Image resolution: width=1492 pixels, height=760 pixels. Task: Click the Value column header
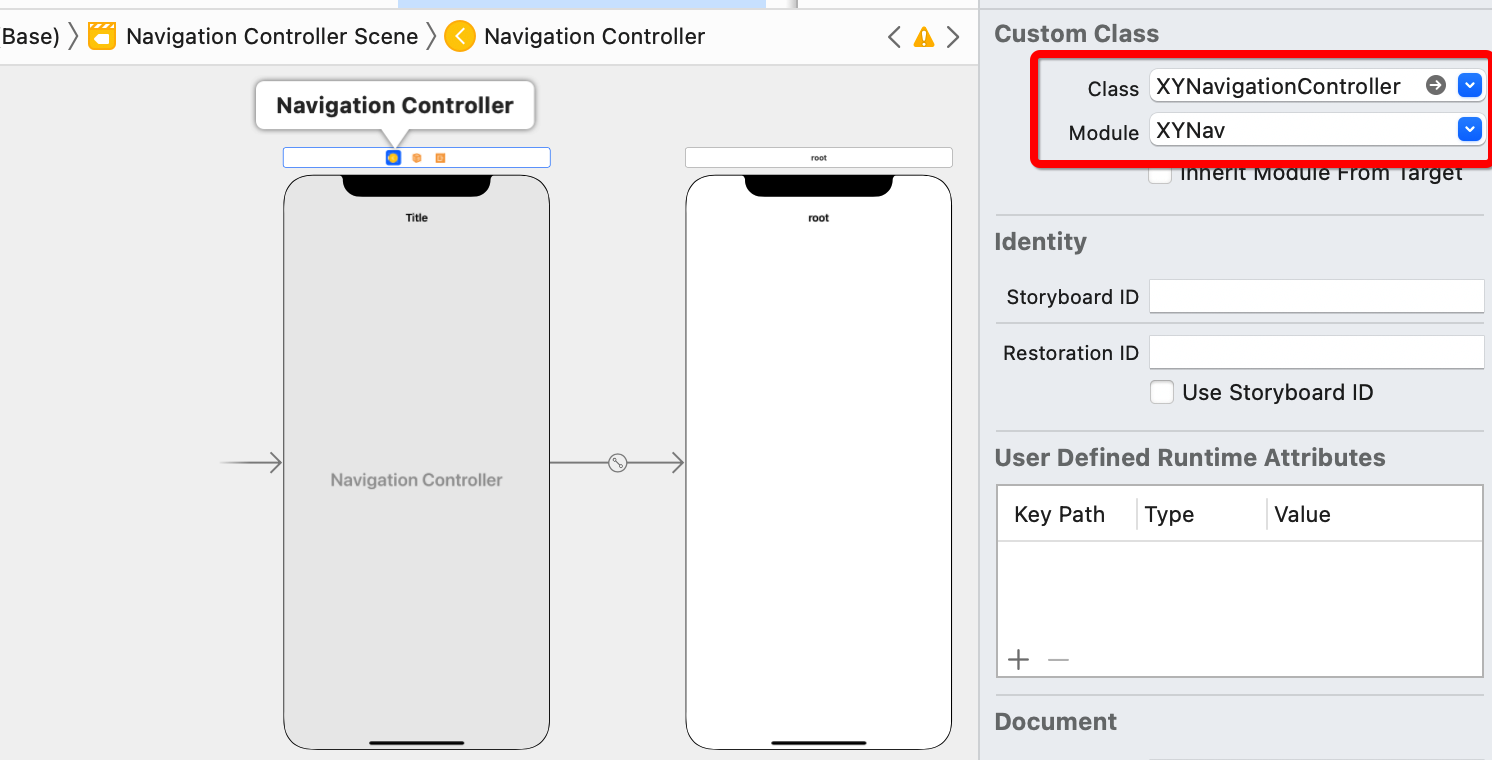[1302, 514]
